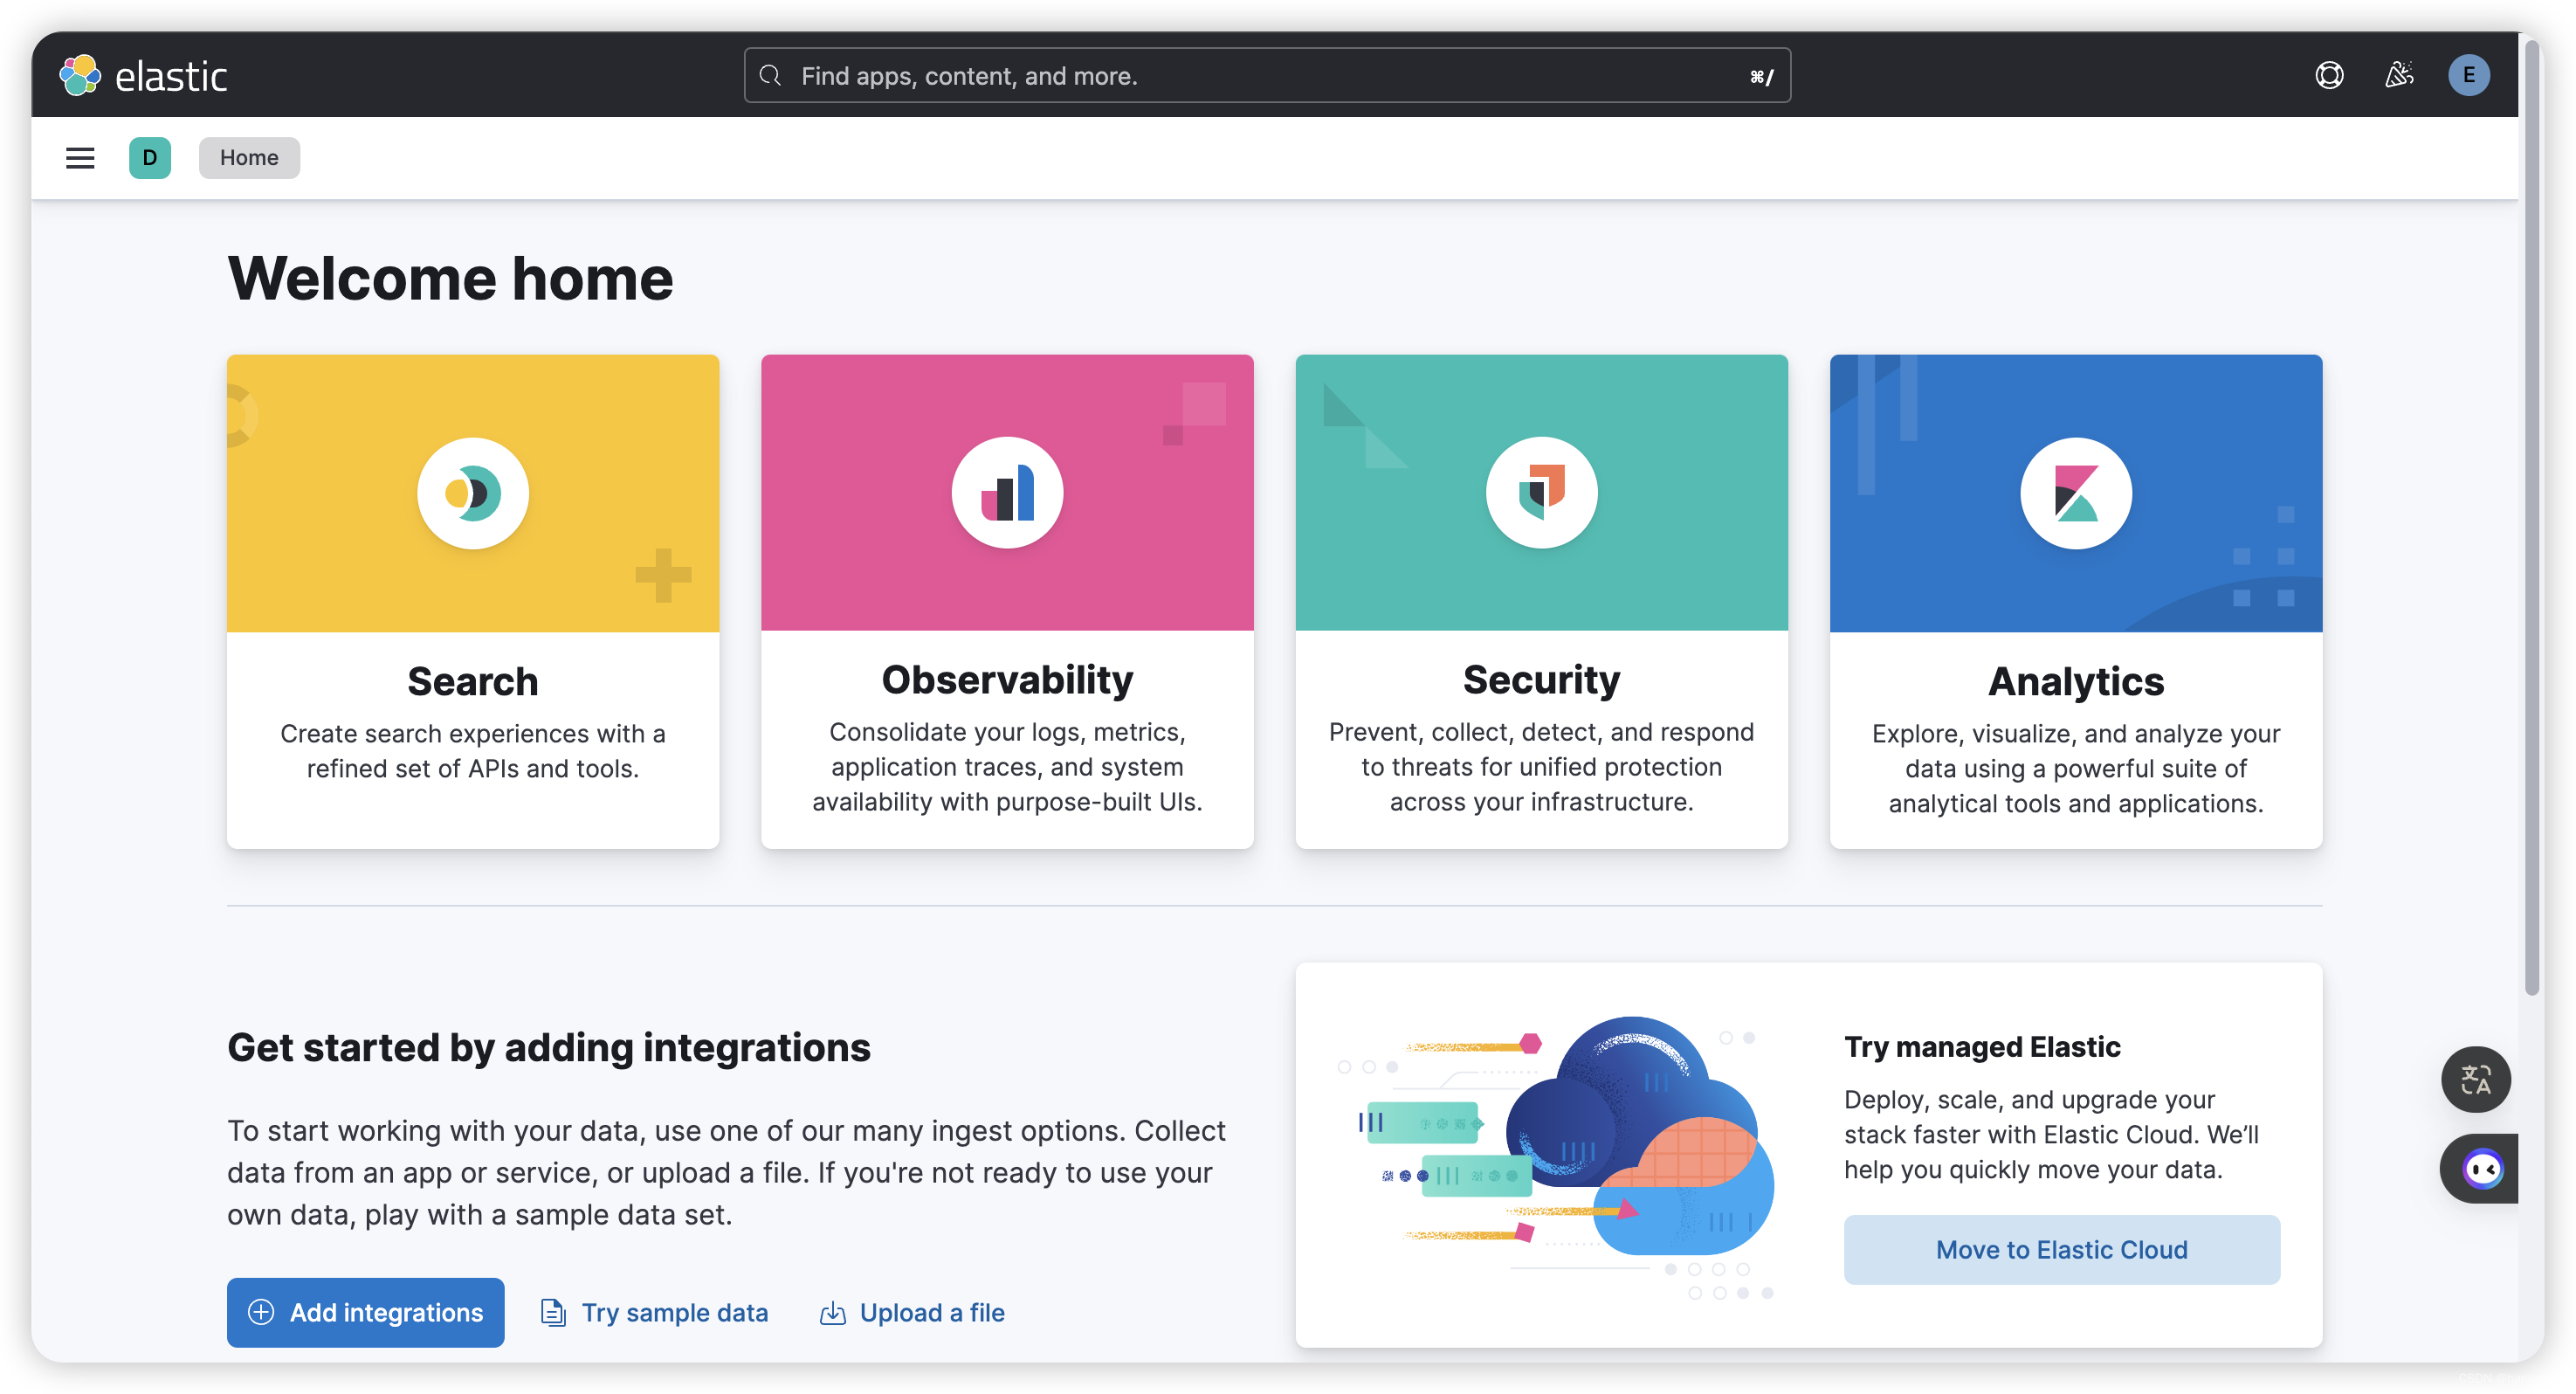Click the Security solution card icon
Screen dimensions: 2576x1394
point(1541,493)
